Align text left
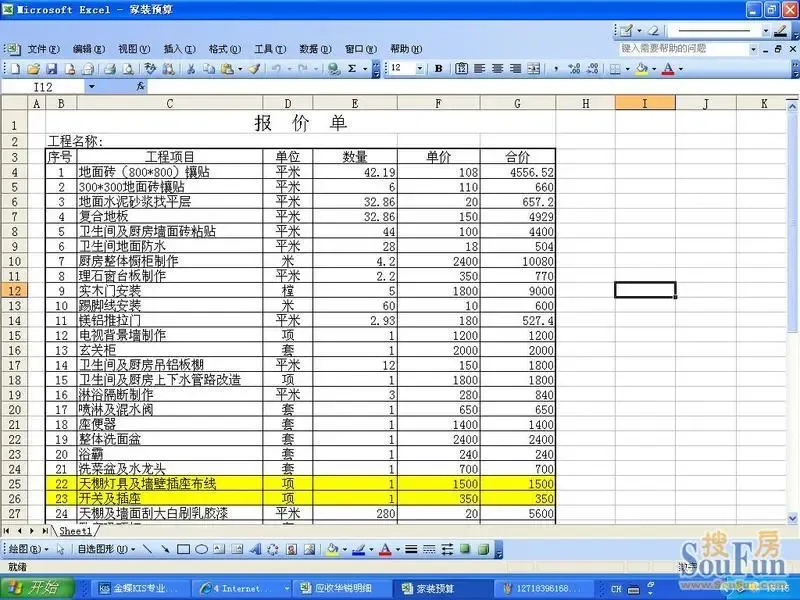The height and width of the screenshot is (600, 800). point(480,68)
